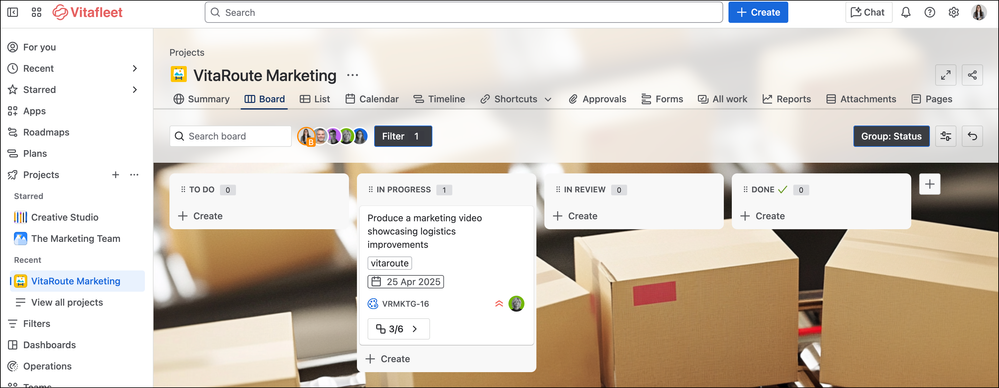Image resolution: width=999 pixels, height=388 pixels.
Task: Switch to the All work tab
Action: click(x=722, y=99)
